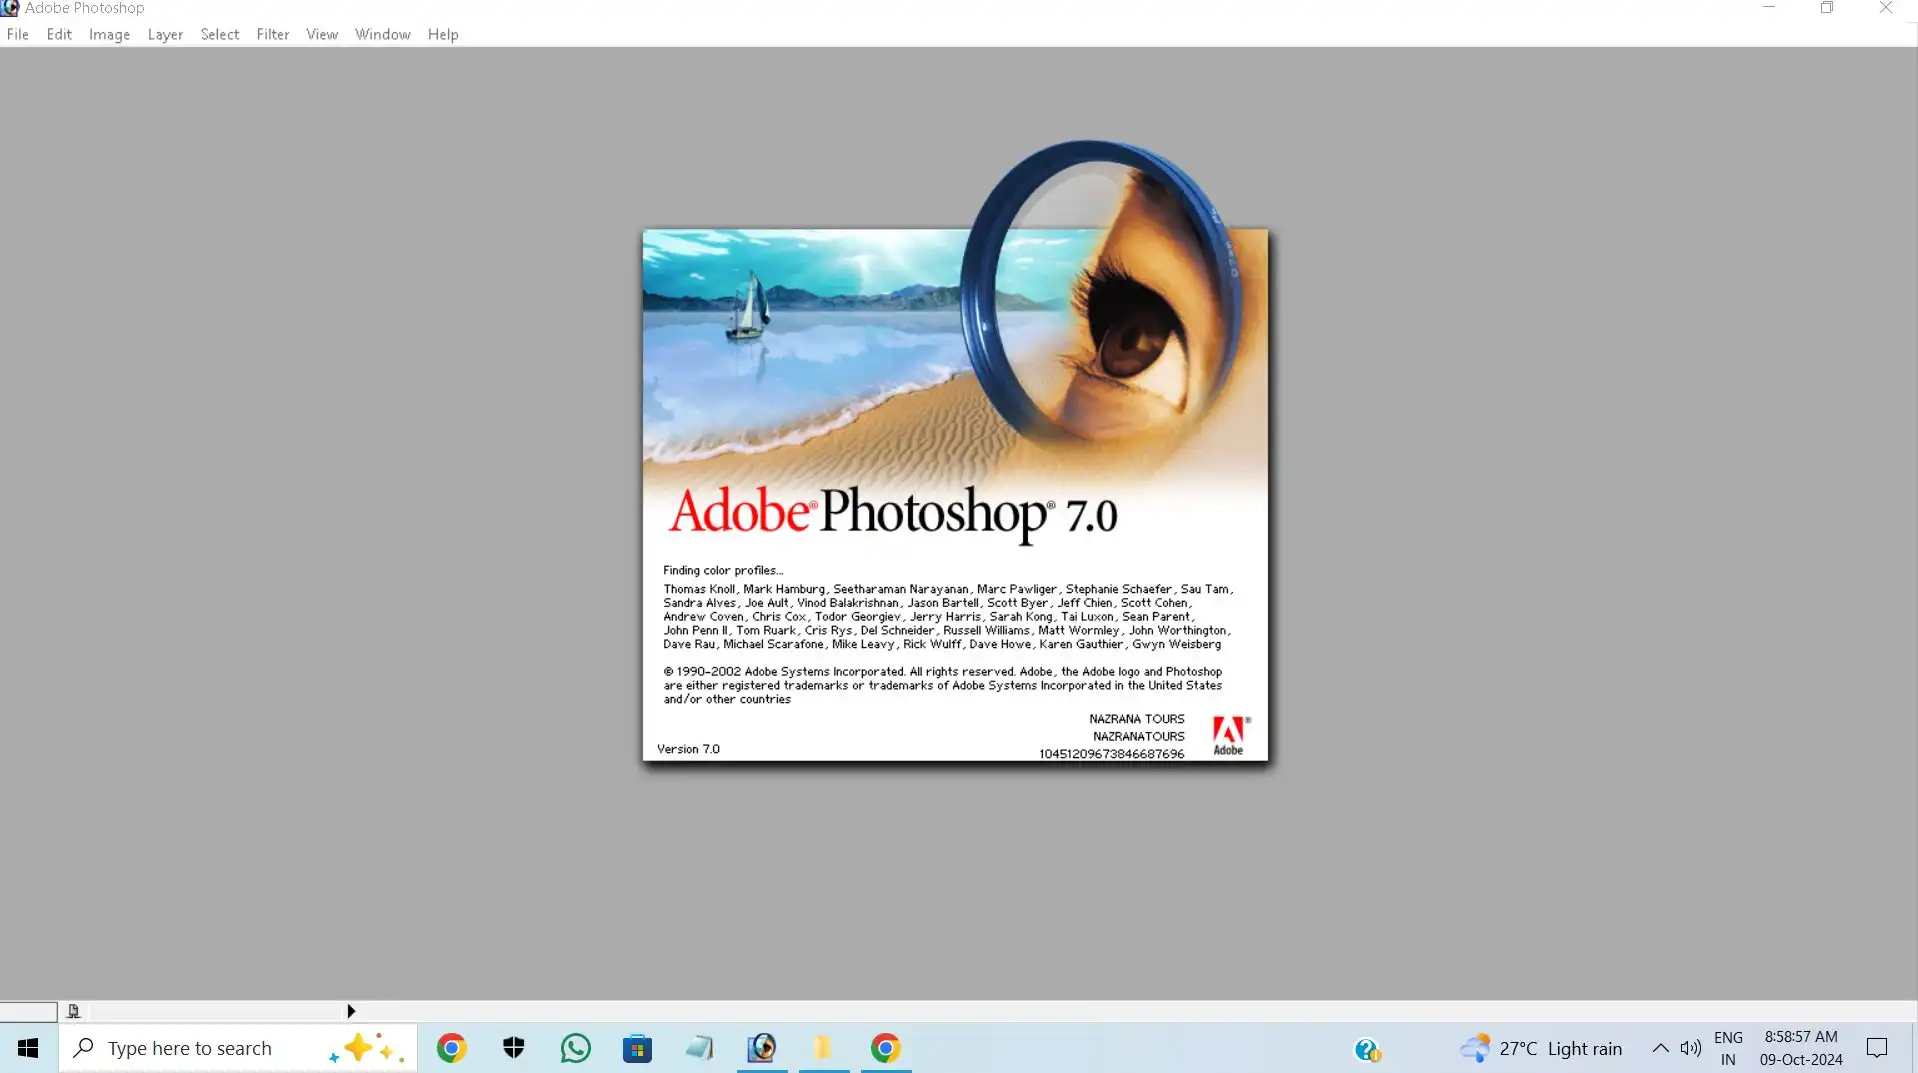Image resolution: width=1918 pixels, height=1073 pixels.
Task: Open the Help menu
Action: (x=443, y=34)
